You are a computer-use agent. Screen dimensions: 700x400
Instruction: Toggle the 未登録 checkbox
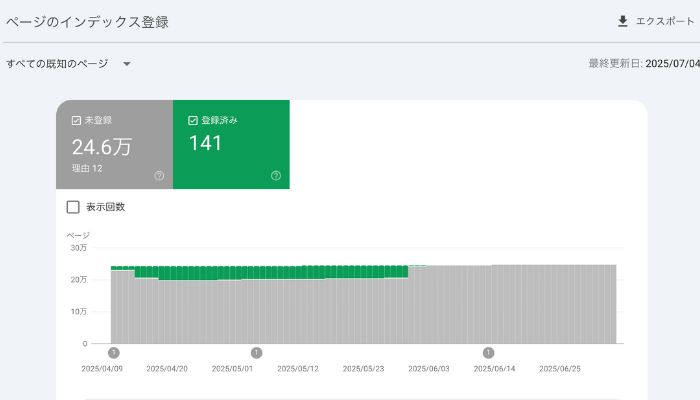[76, 121]
